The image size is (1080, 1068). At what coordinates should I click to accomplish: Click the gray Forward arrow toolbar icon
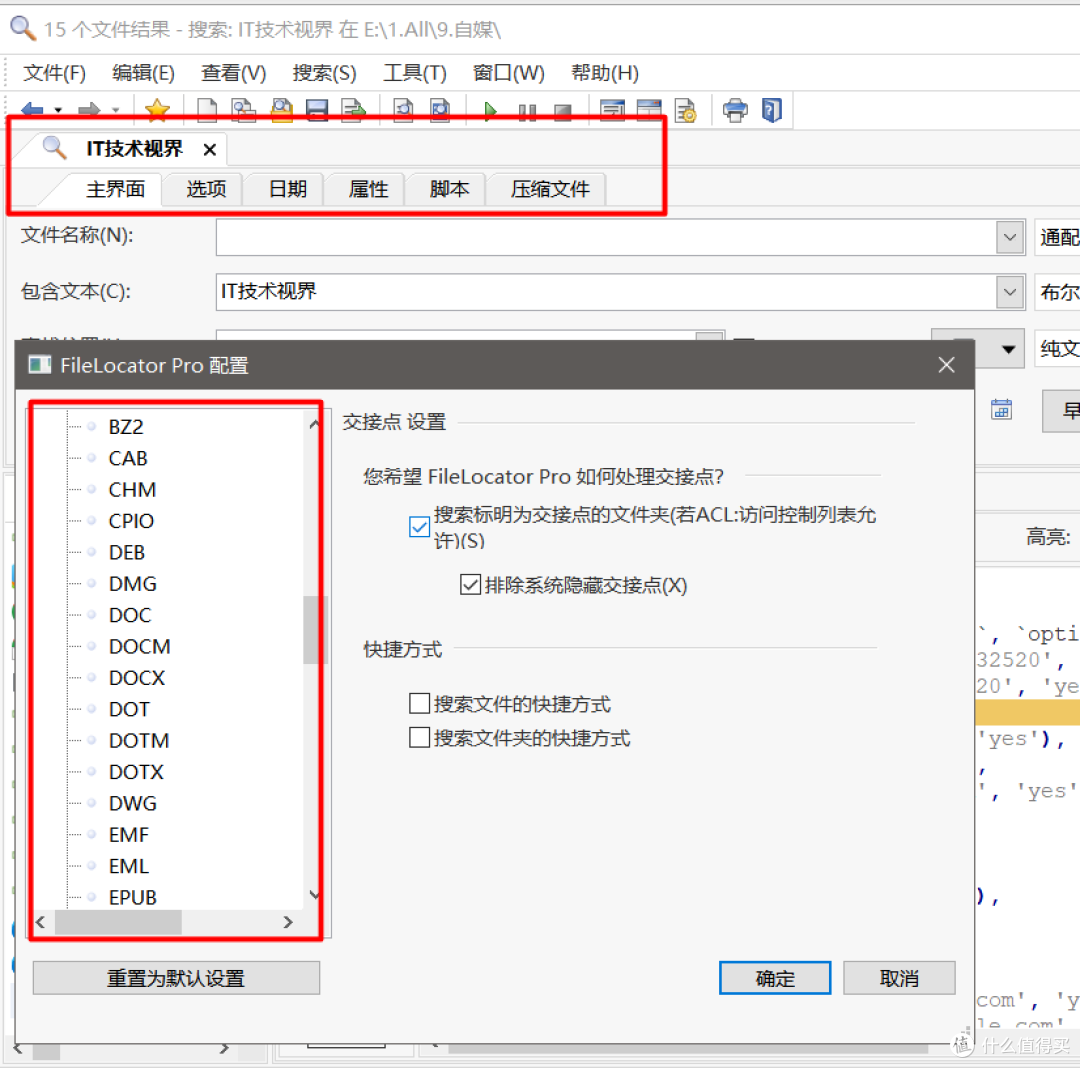click(89, 110)
